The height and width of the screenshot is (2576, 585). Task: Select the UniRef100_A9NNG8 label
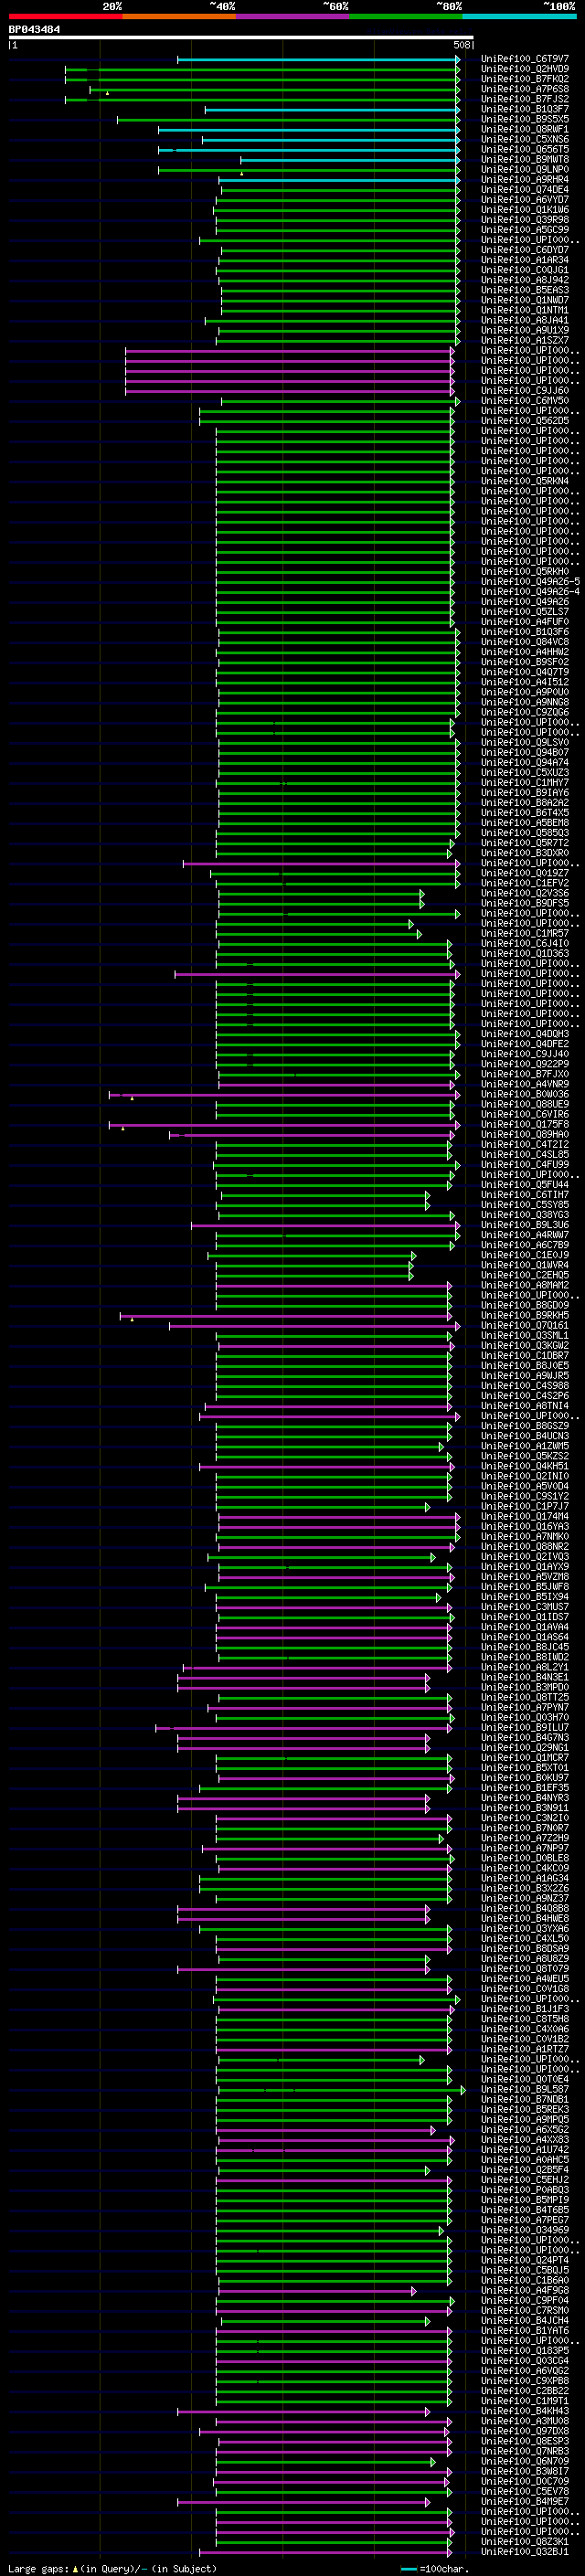point(525,702)
